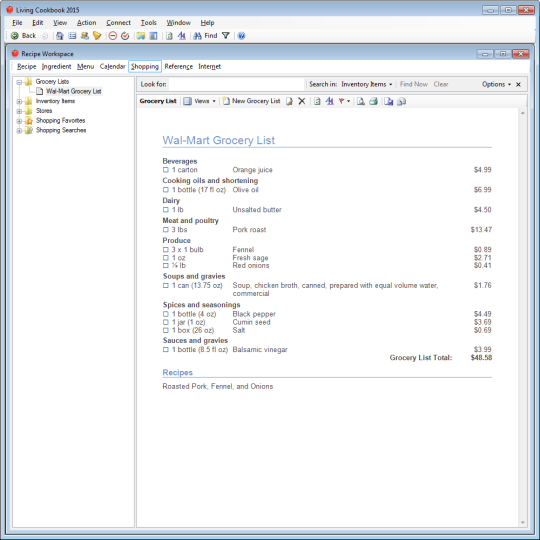This screenshot has height=540, width=540.
Task: Select Wal-Mart Grocery List tree item
Action: (73, 91)
